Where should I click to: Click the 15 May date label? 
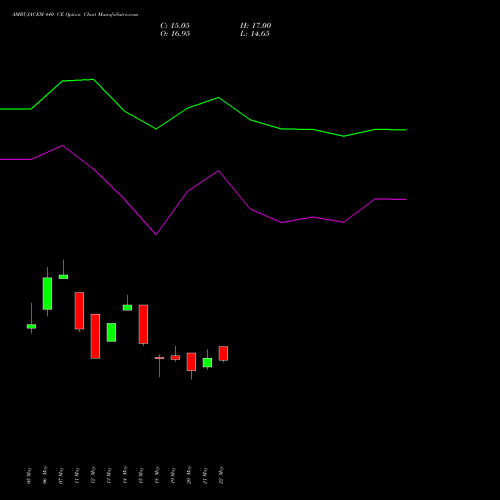pos(141,475)
